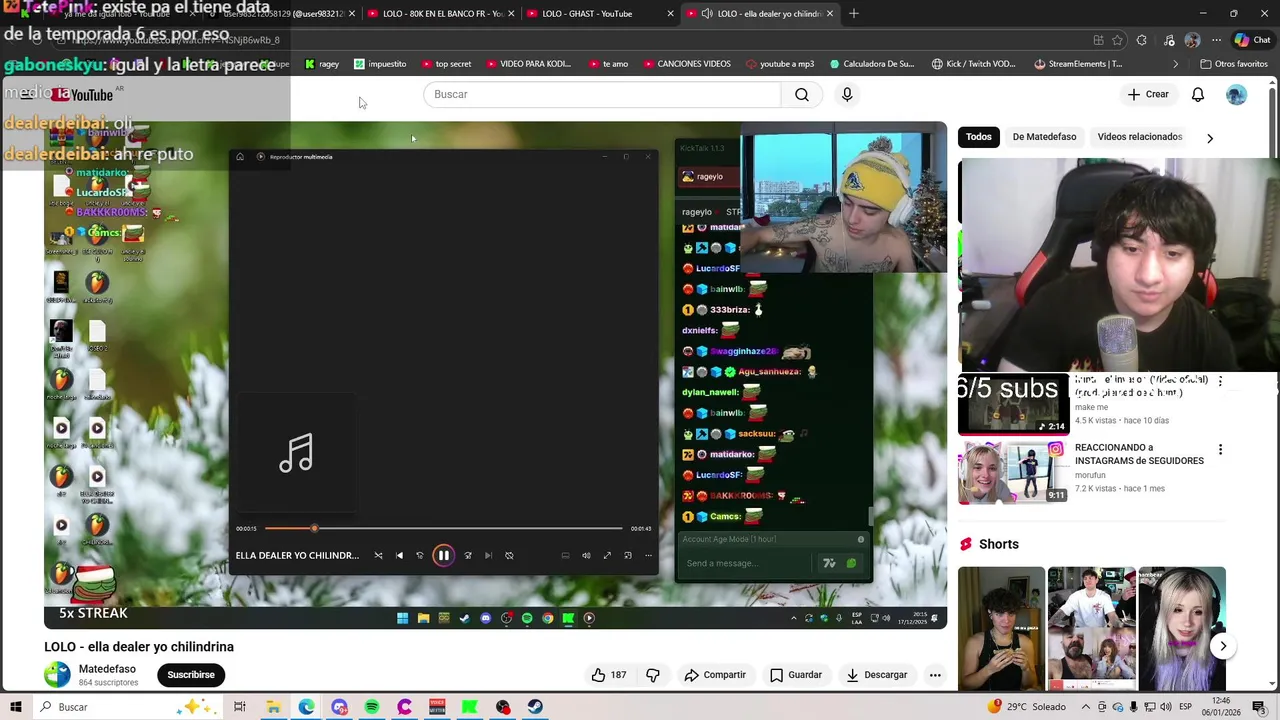Screen dimensions: 1280x720
Task: Open the Windows notification center
Action: [1260, 707]
